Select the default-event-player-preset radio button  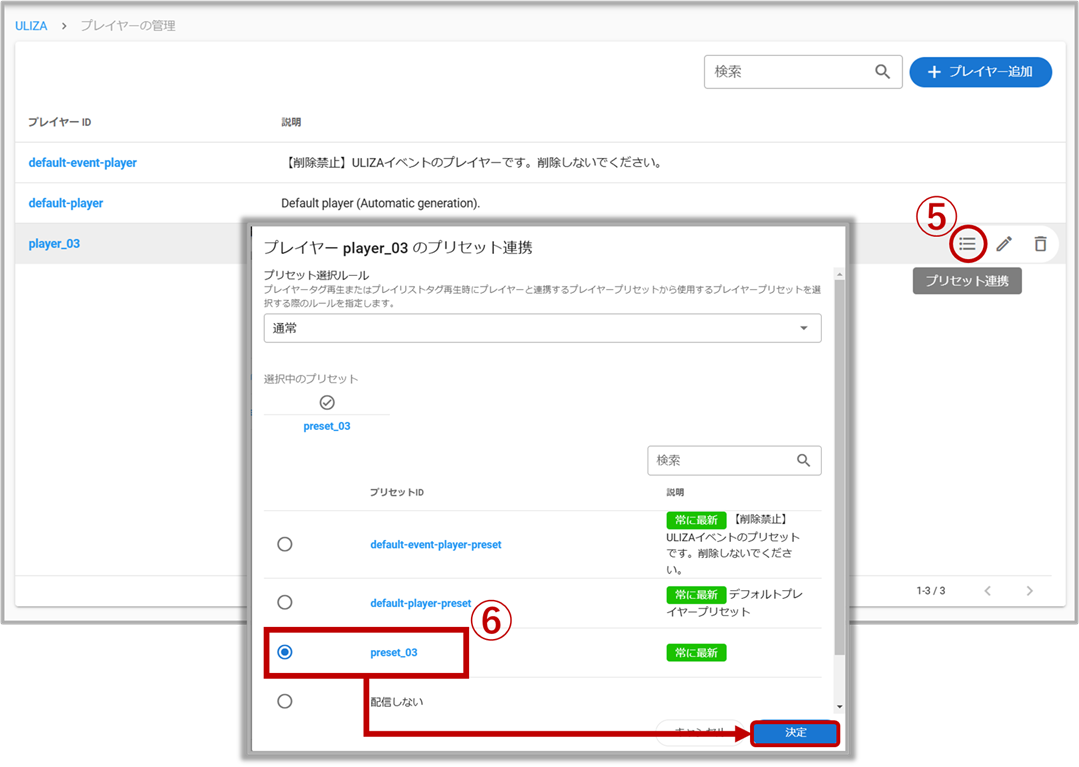point(285,544)
